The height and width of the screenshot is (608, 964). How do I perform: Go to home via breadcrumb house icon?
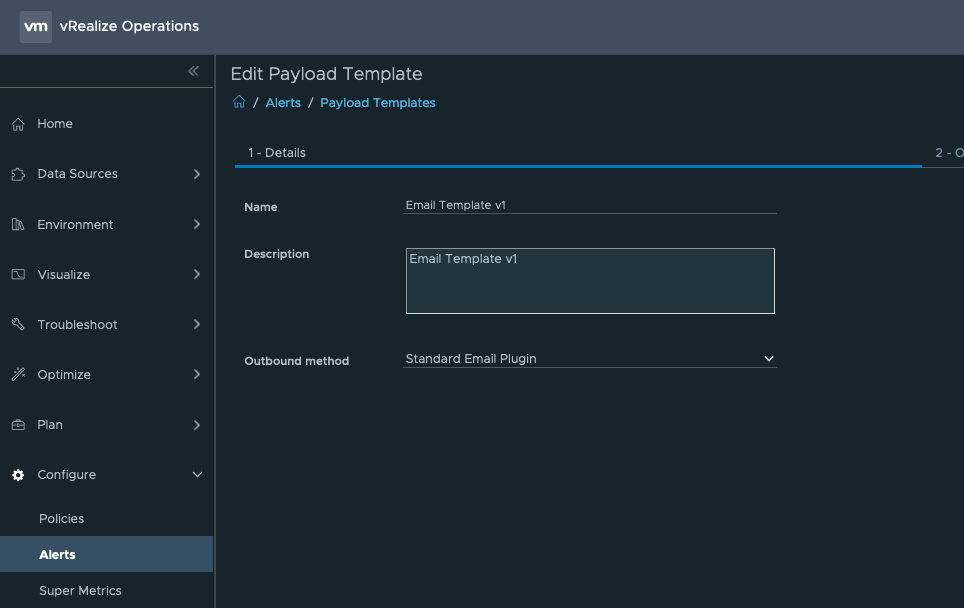point(239,102)
